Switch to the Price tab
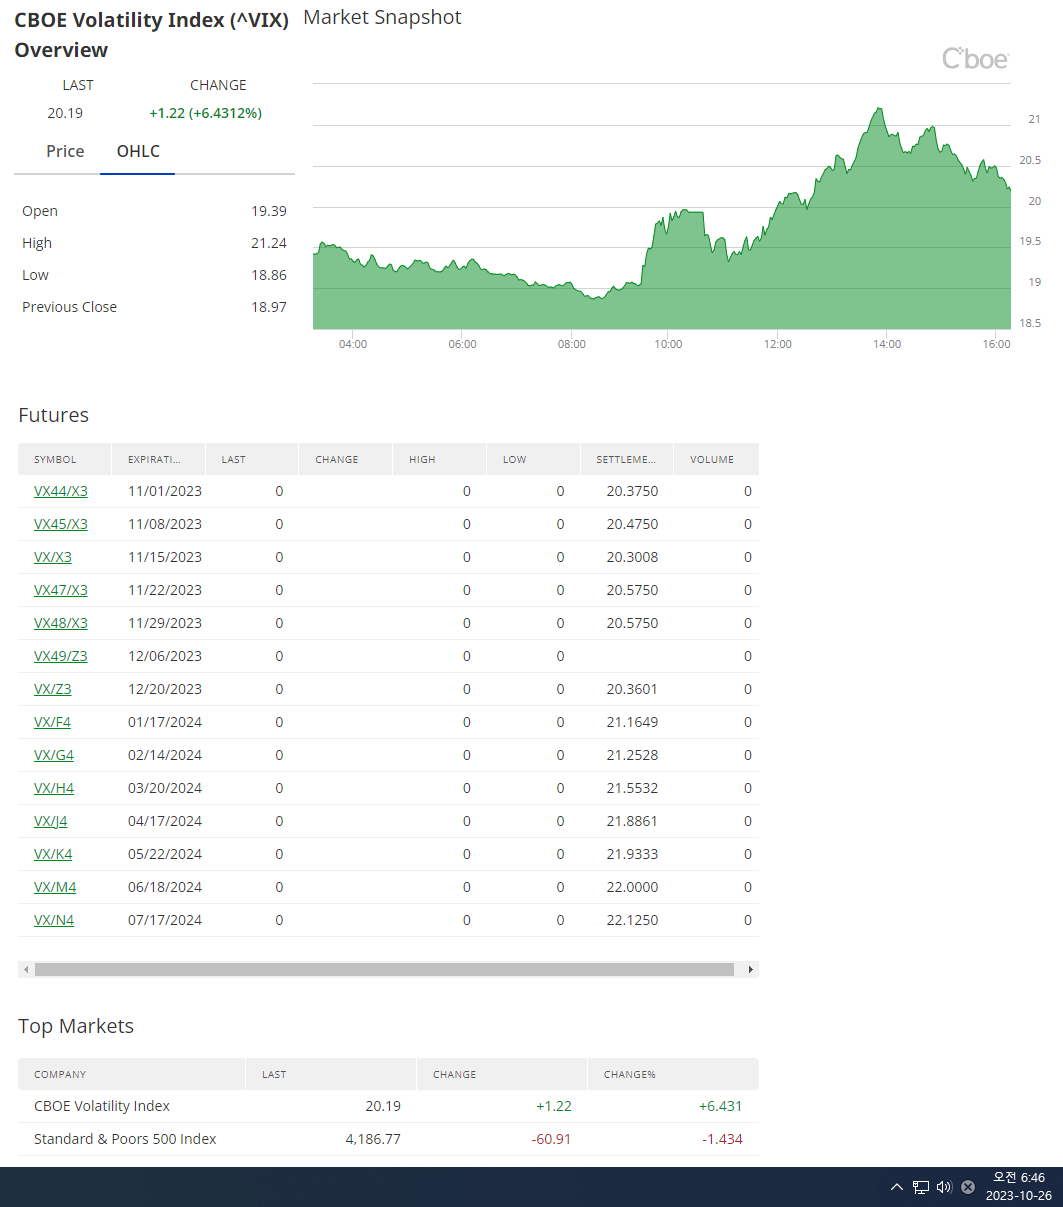 (65, 151)
